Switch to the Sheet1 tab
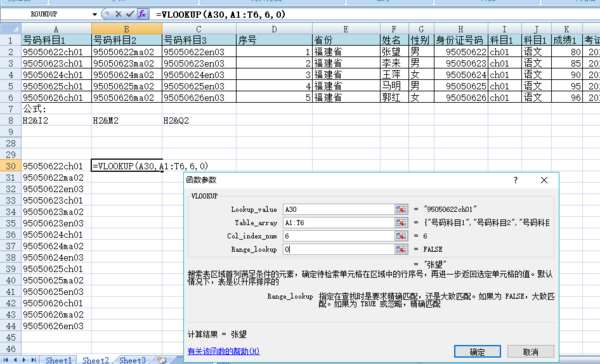600x364 pixels. [59, 360]
